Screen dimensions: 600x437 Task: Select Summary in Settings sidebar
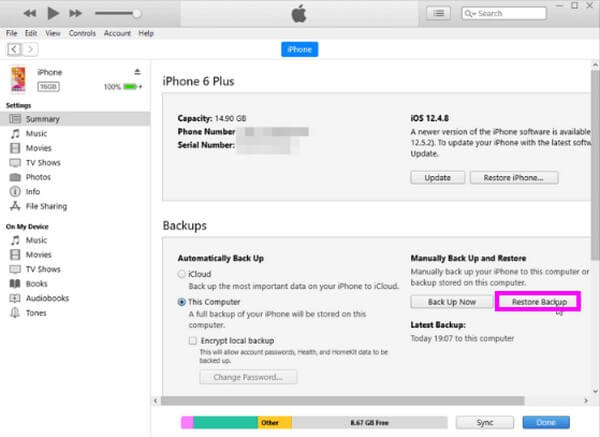75,119
